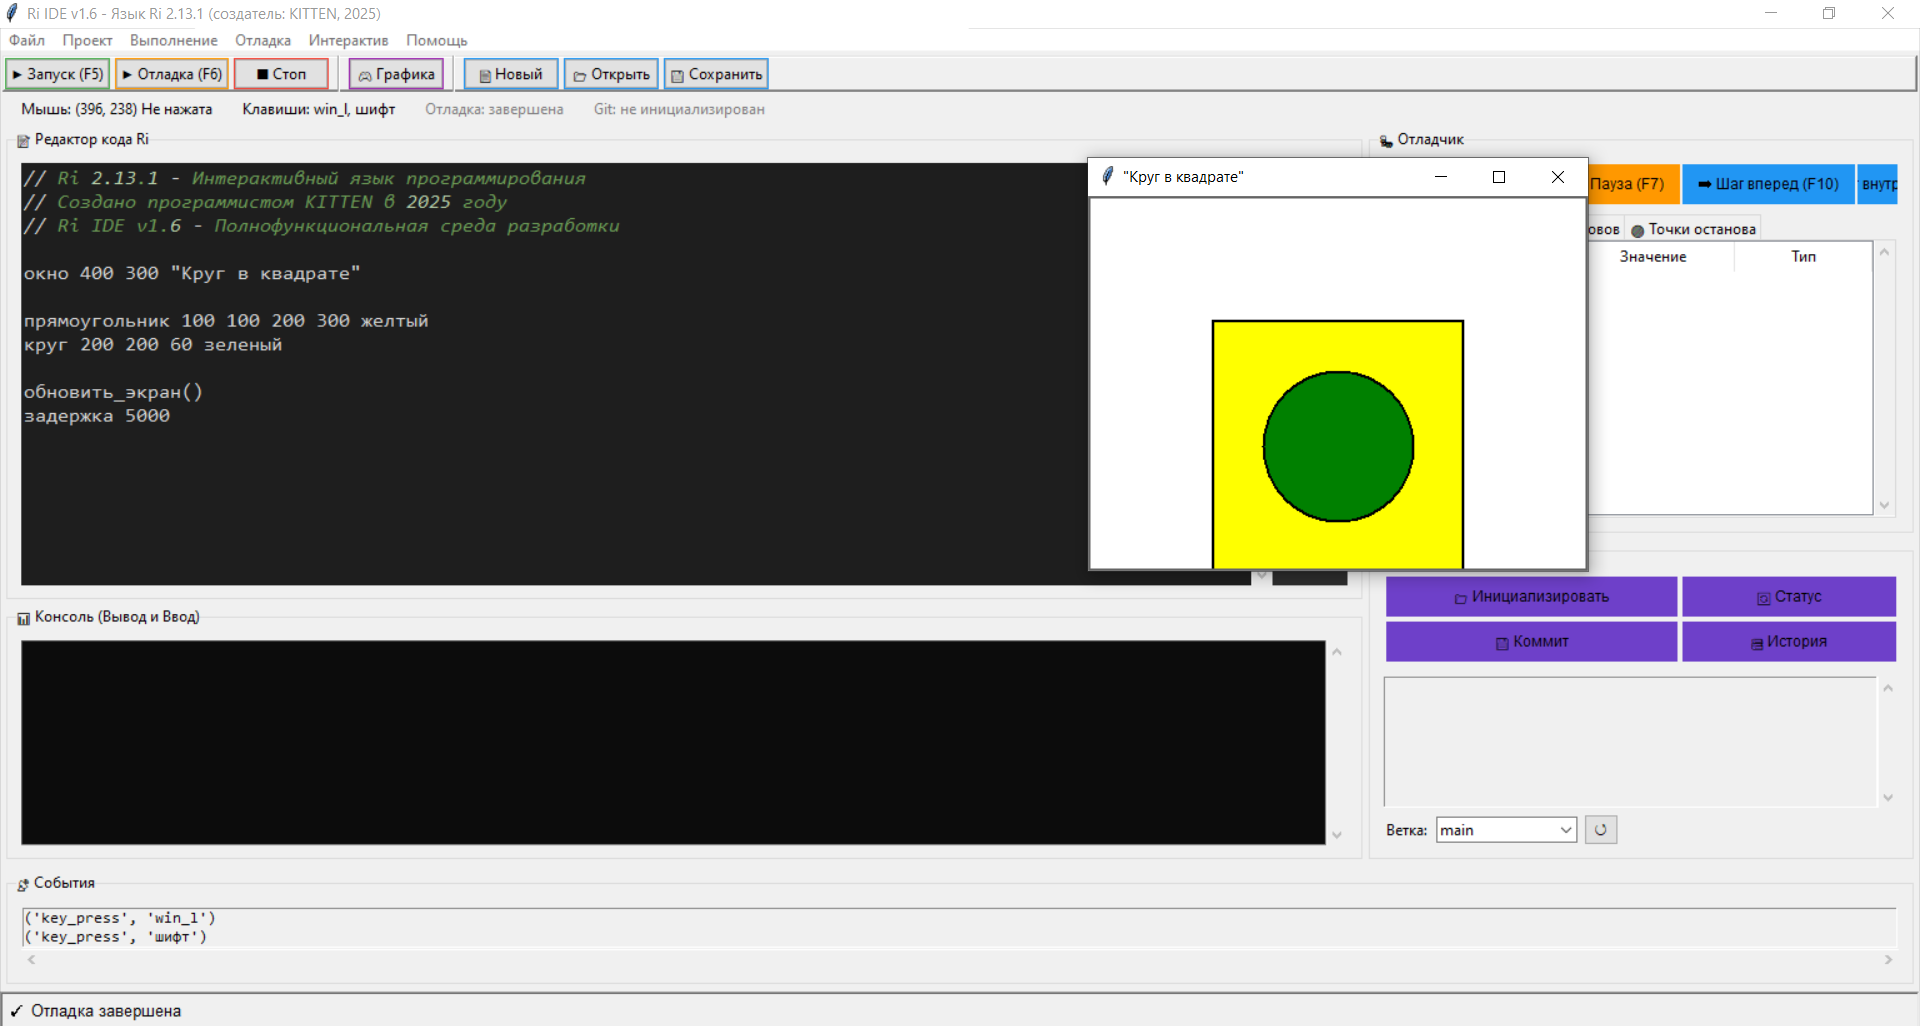Image resolution: width=1920 pixels, height=1026 pixels.
Task: Click the git output scroll-down arrow
Action: coord(1888,798)
